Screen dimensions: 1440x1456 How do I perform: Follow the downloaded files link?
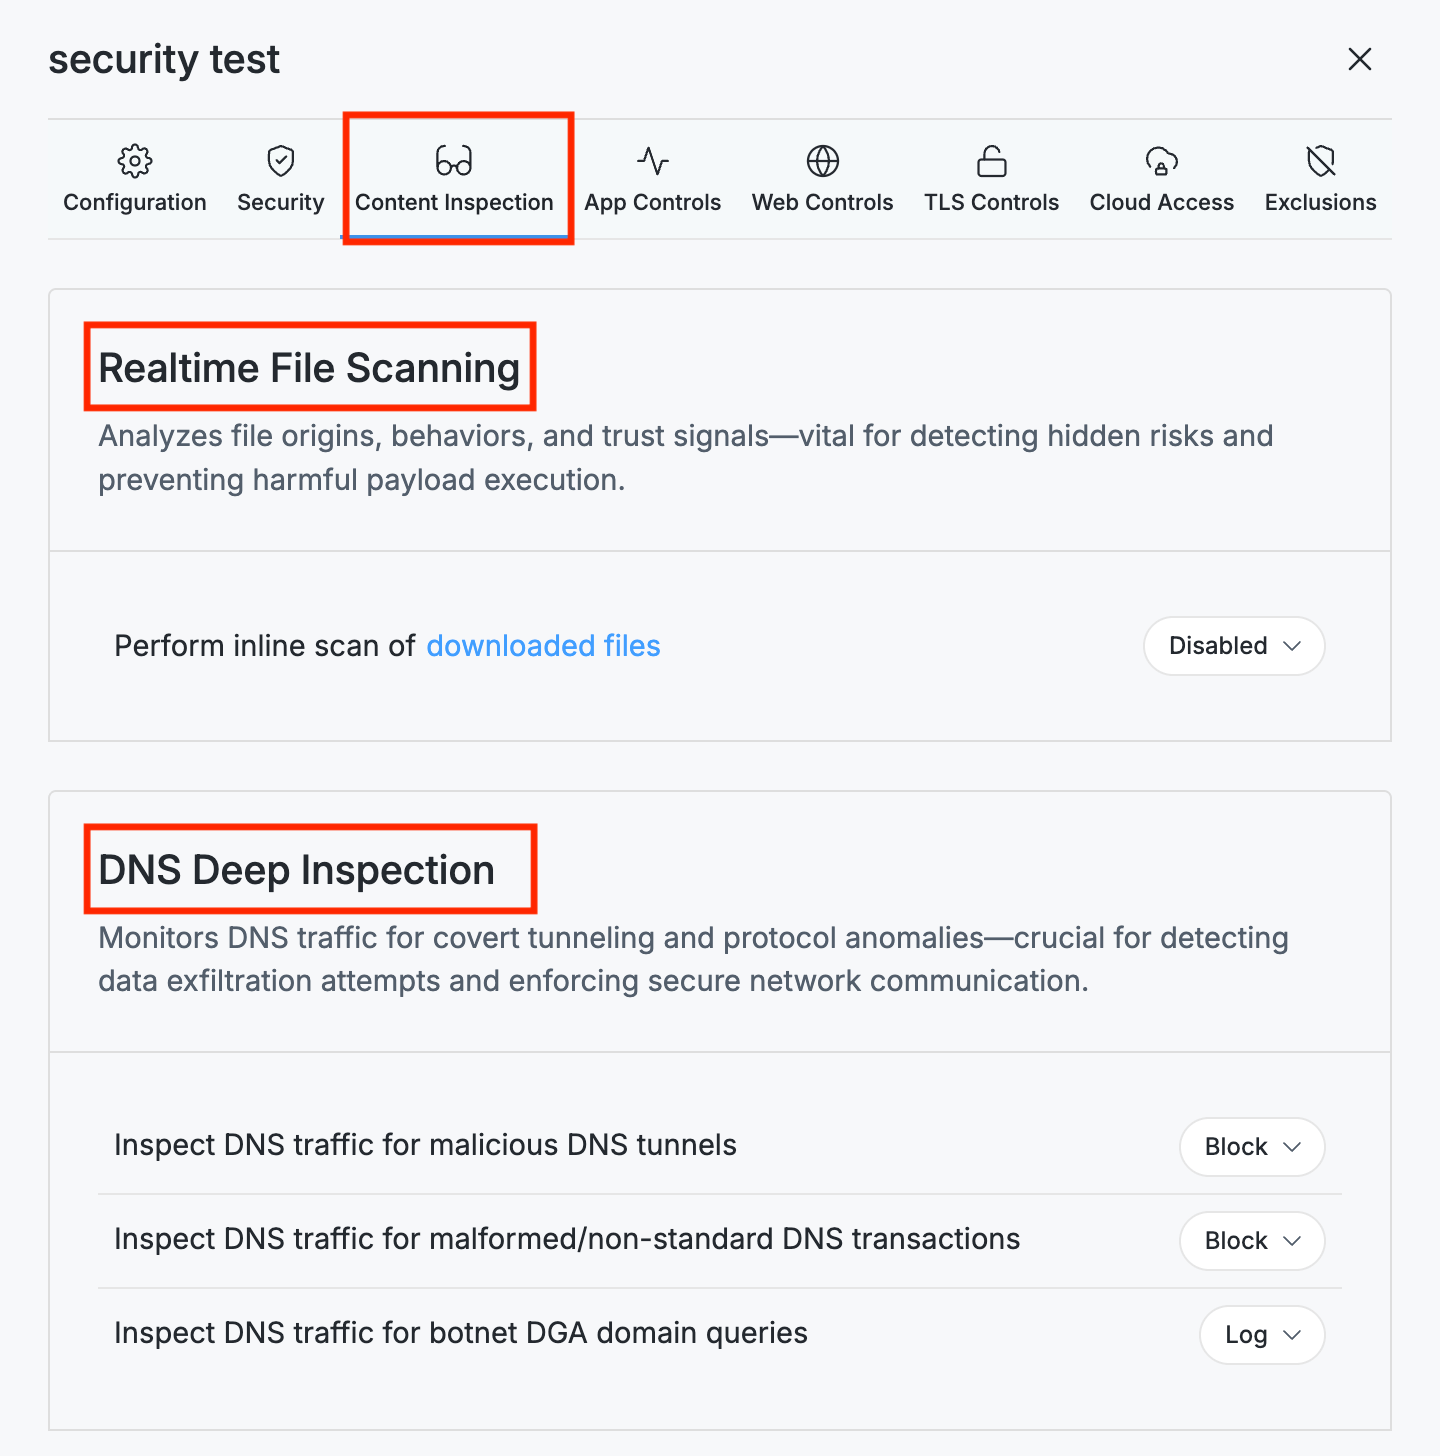pyautogui.click(x=543, y=646)
